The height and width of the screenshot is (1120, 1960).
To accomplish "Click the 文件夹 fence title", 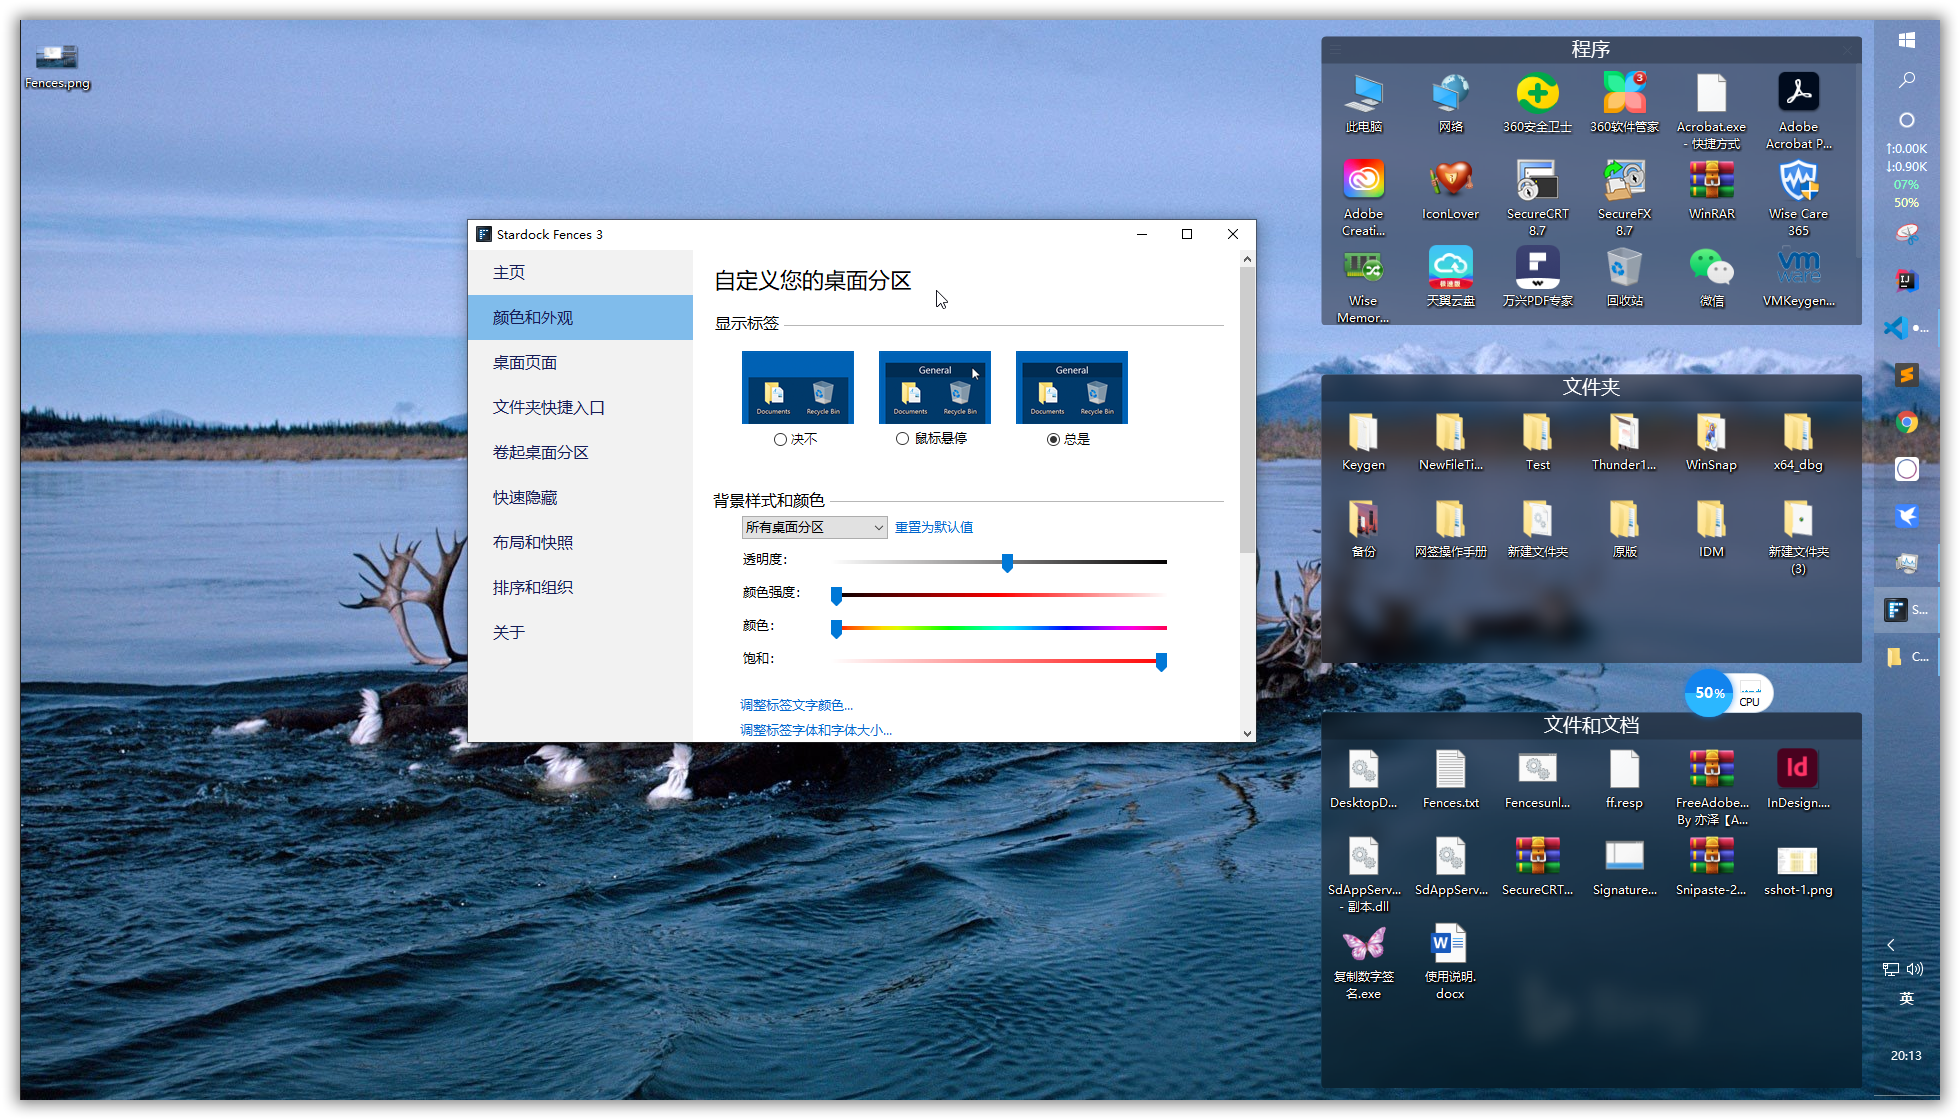I will 1591,387.
